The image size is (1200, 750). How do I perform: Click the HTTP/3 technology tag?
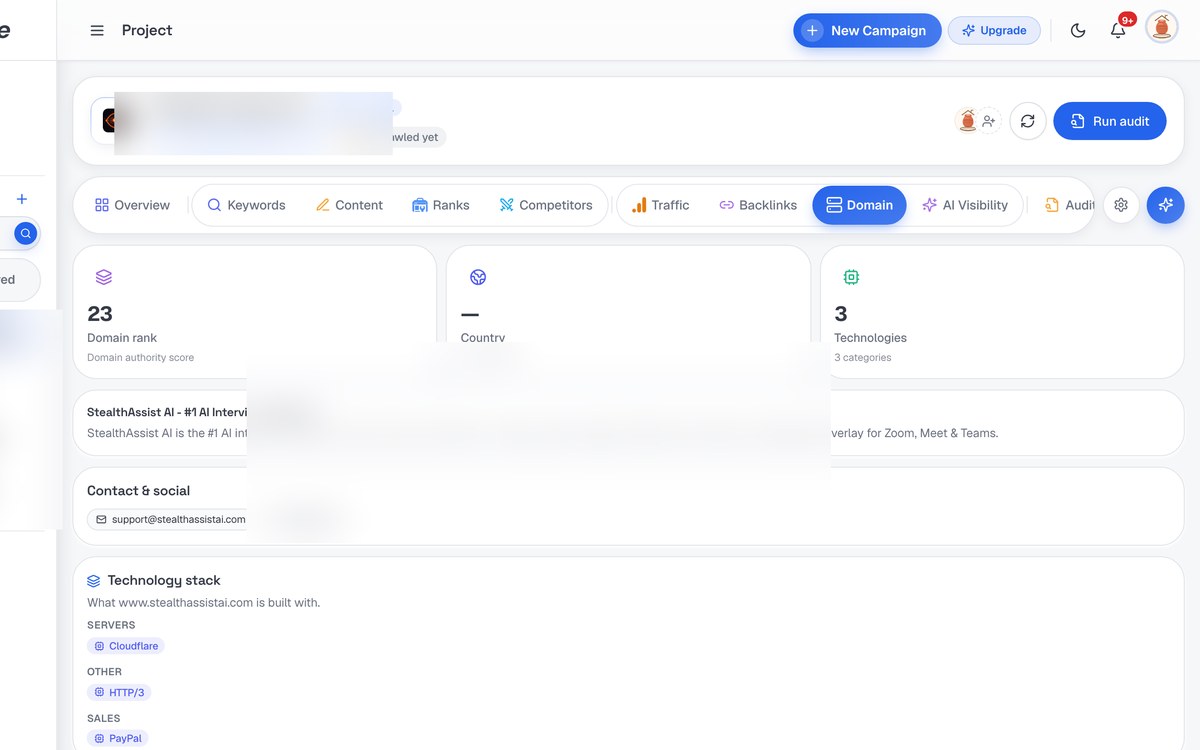click(120, 692)
